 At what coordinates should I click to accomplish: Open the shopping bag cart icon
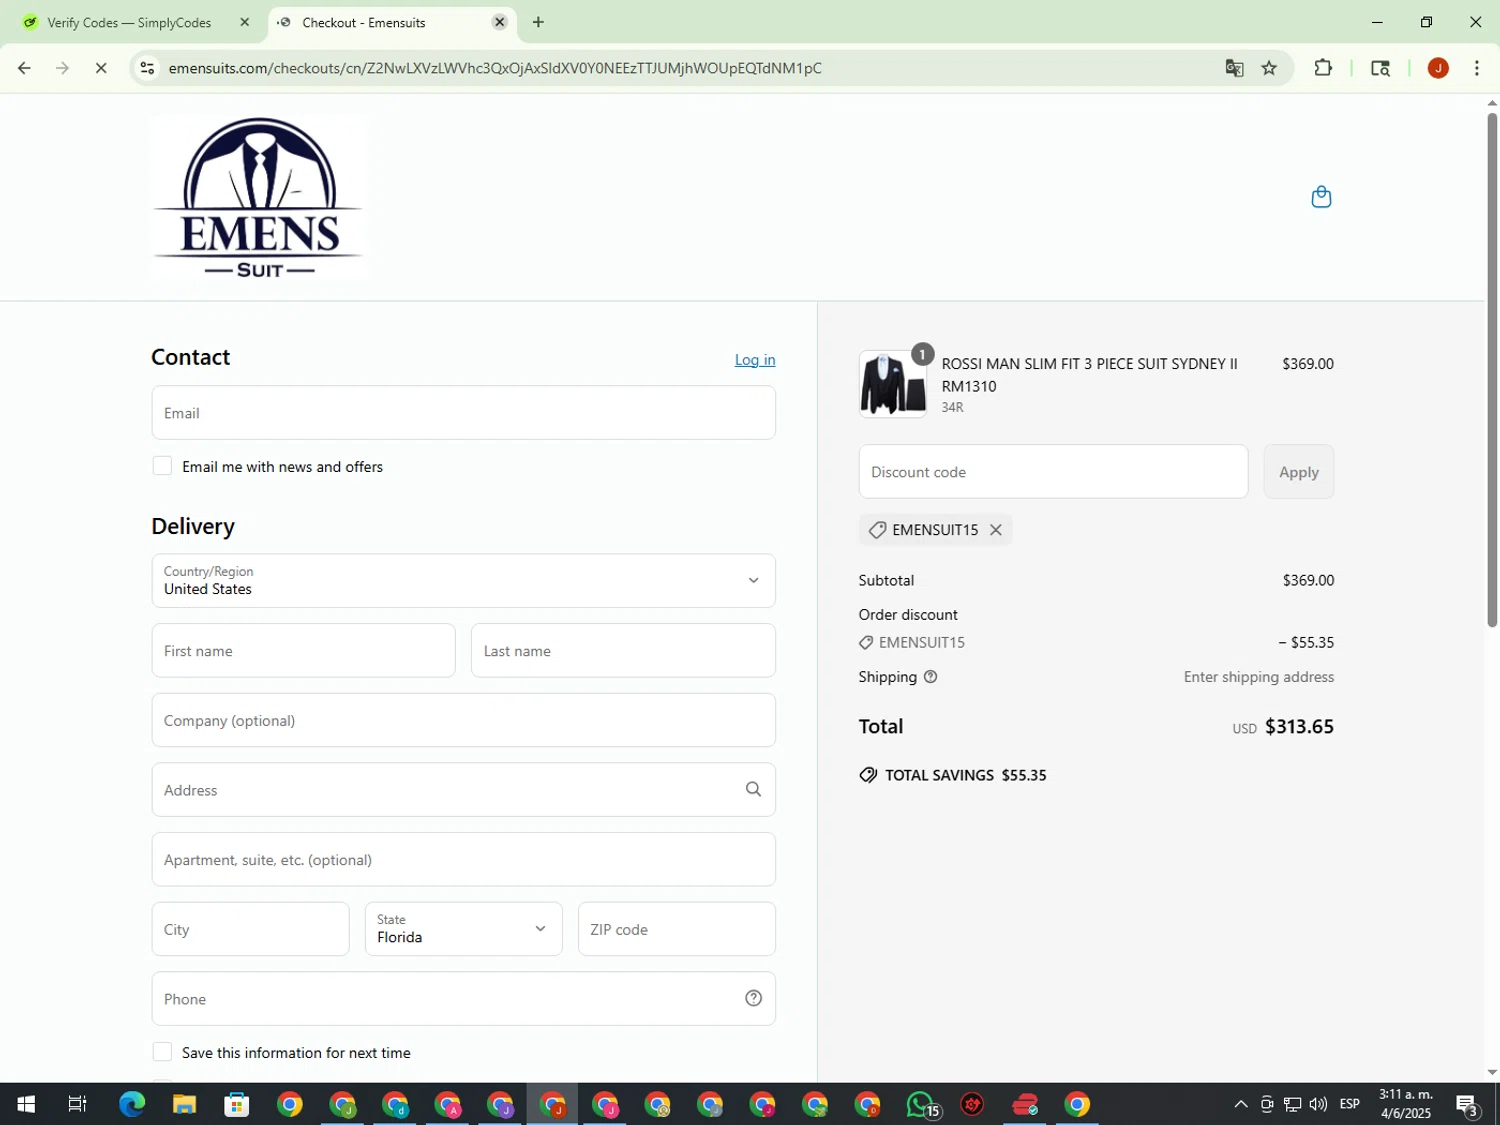point(1321,197)
